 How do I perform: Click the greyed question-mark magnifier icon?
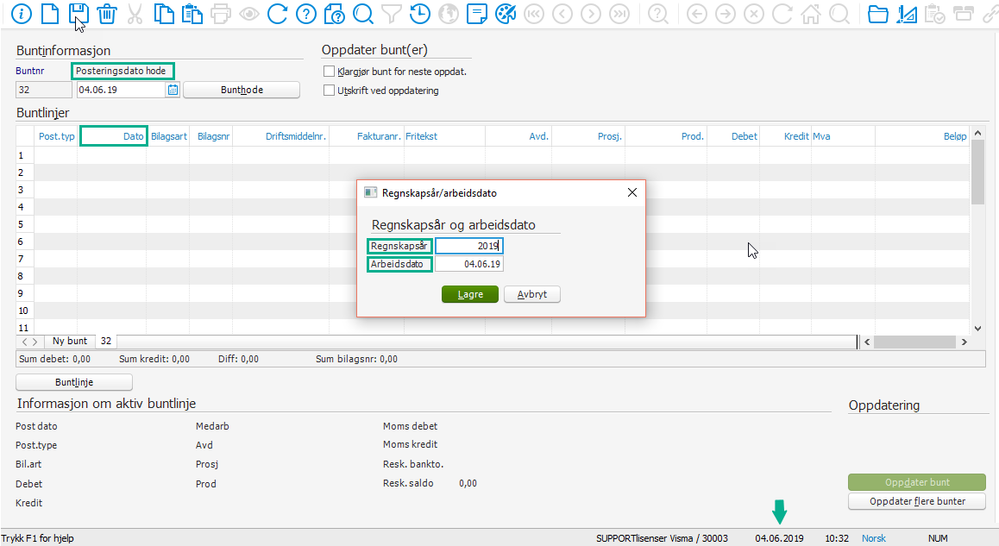[658, 13]
